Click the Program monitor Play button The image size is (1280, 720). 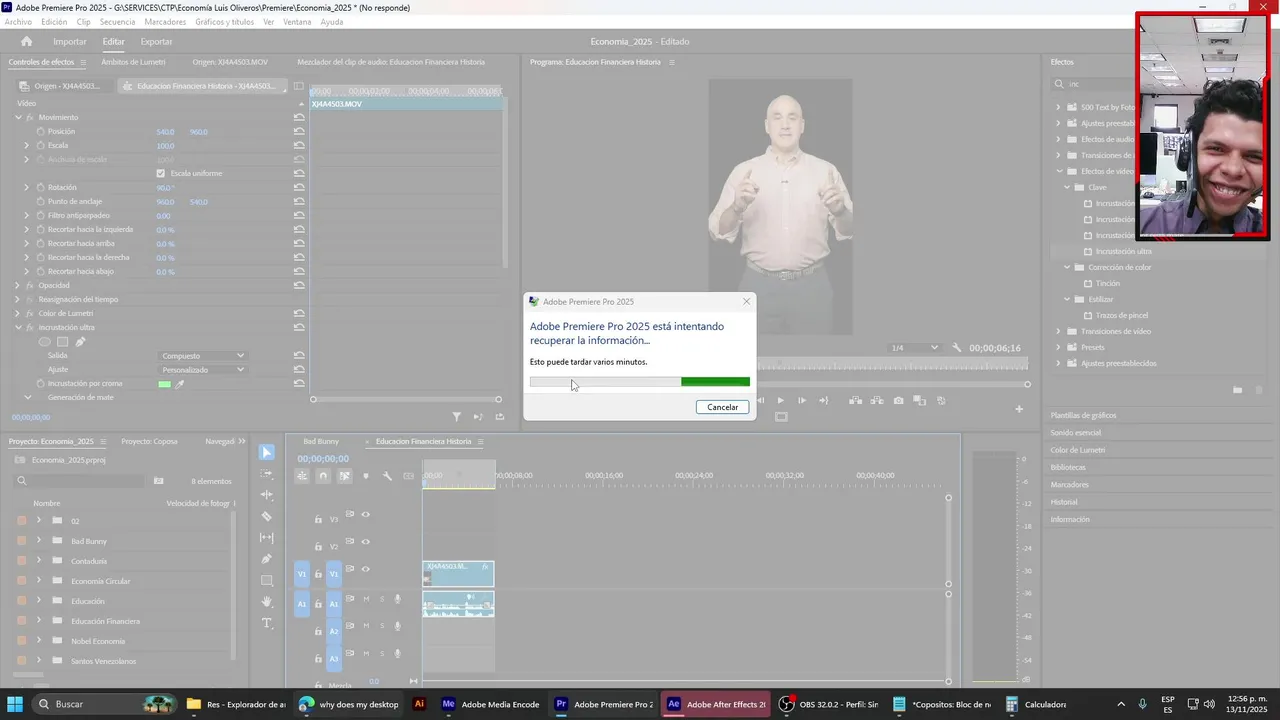[x=780, y=400]
